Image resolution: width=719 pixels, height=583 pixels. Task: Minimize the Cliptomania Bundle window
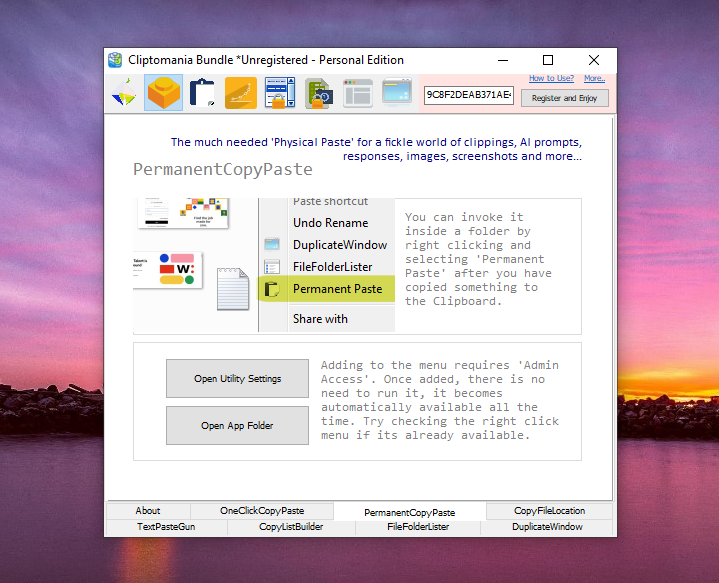[x=503, y=60]
